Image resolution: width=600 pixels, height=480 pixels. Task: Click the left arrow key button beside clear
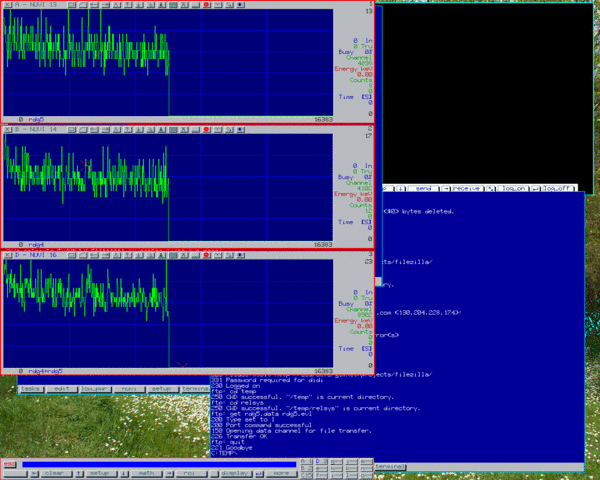[34, 473]
